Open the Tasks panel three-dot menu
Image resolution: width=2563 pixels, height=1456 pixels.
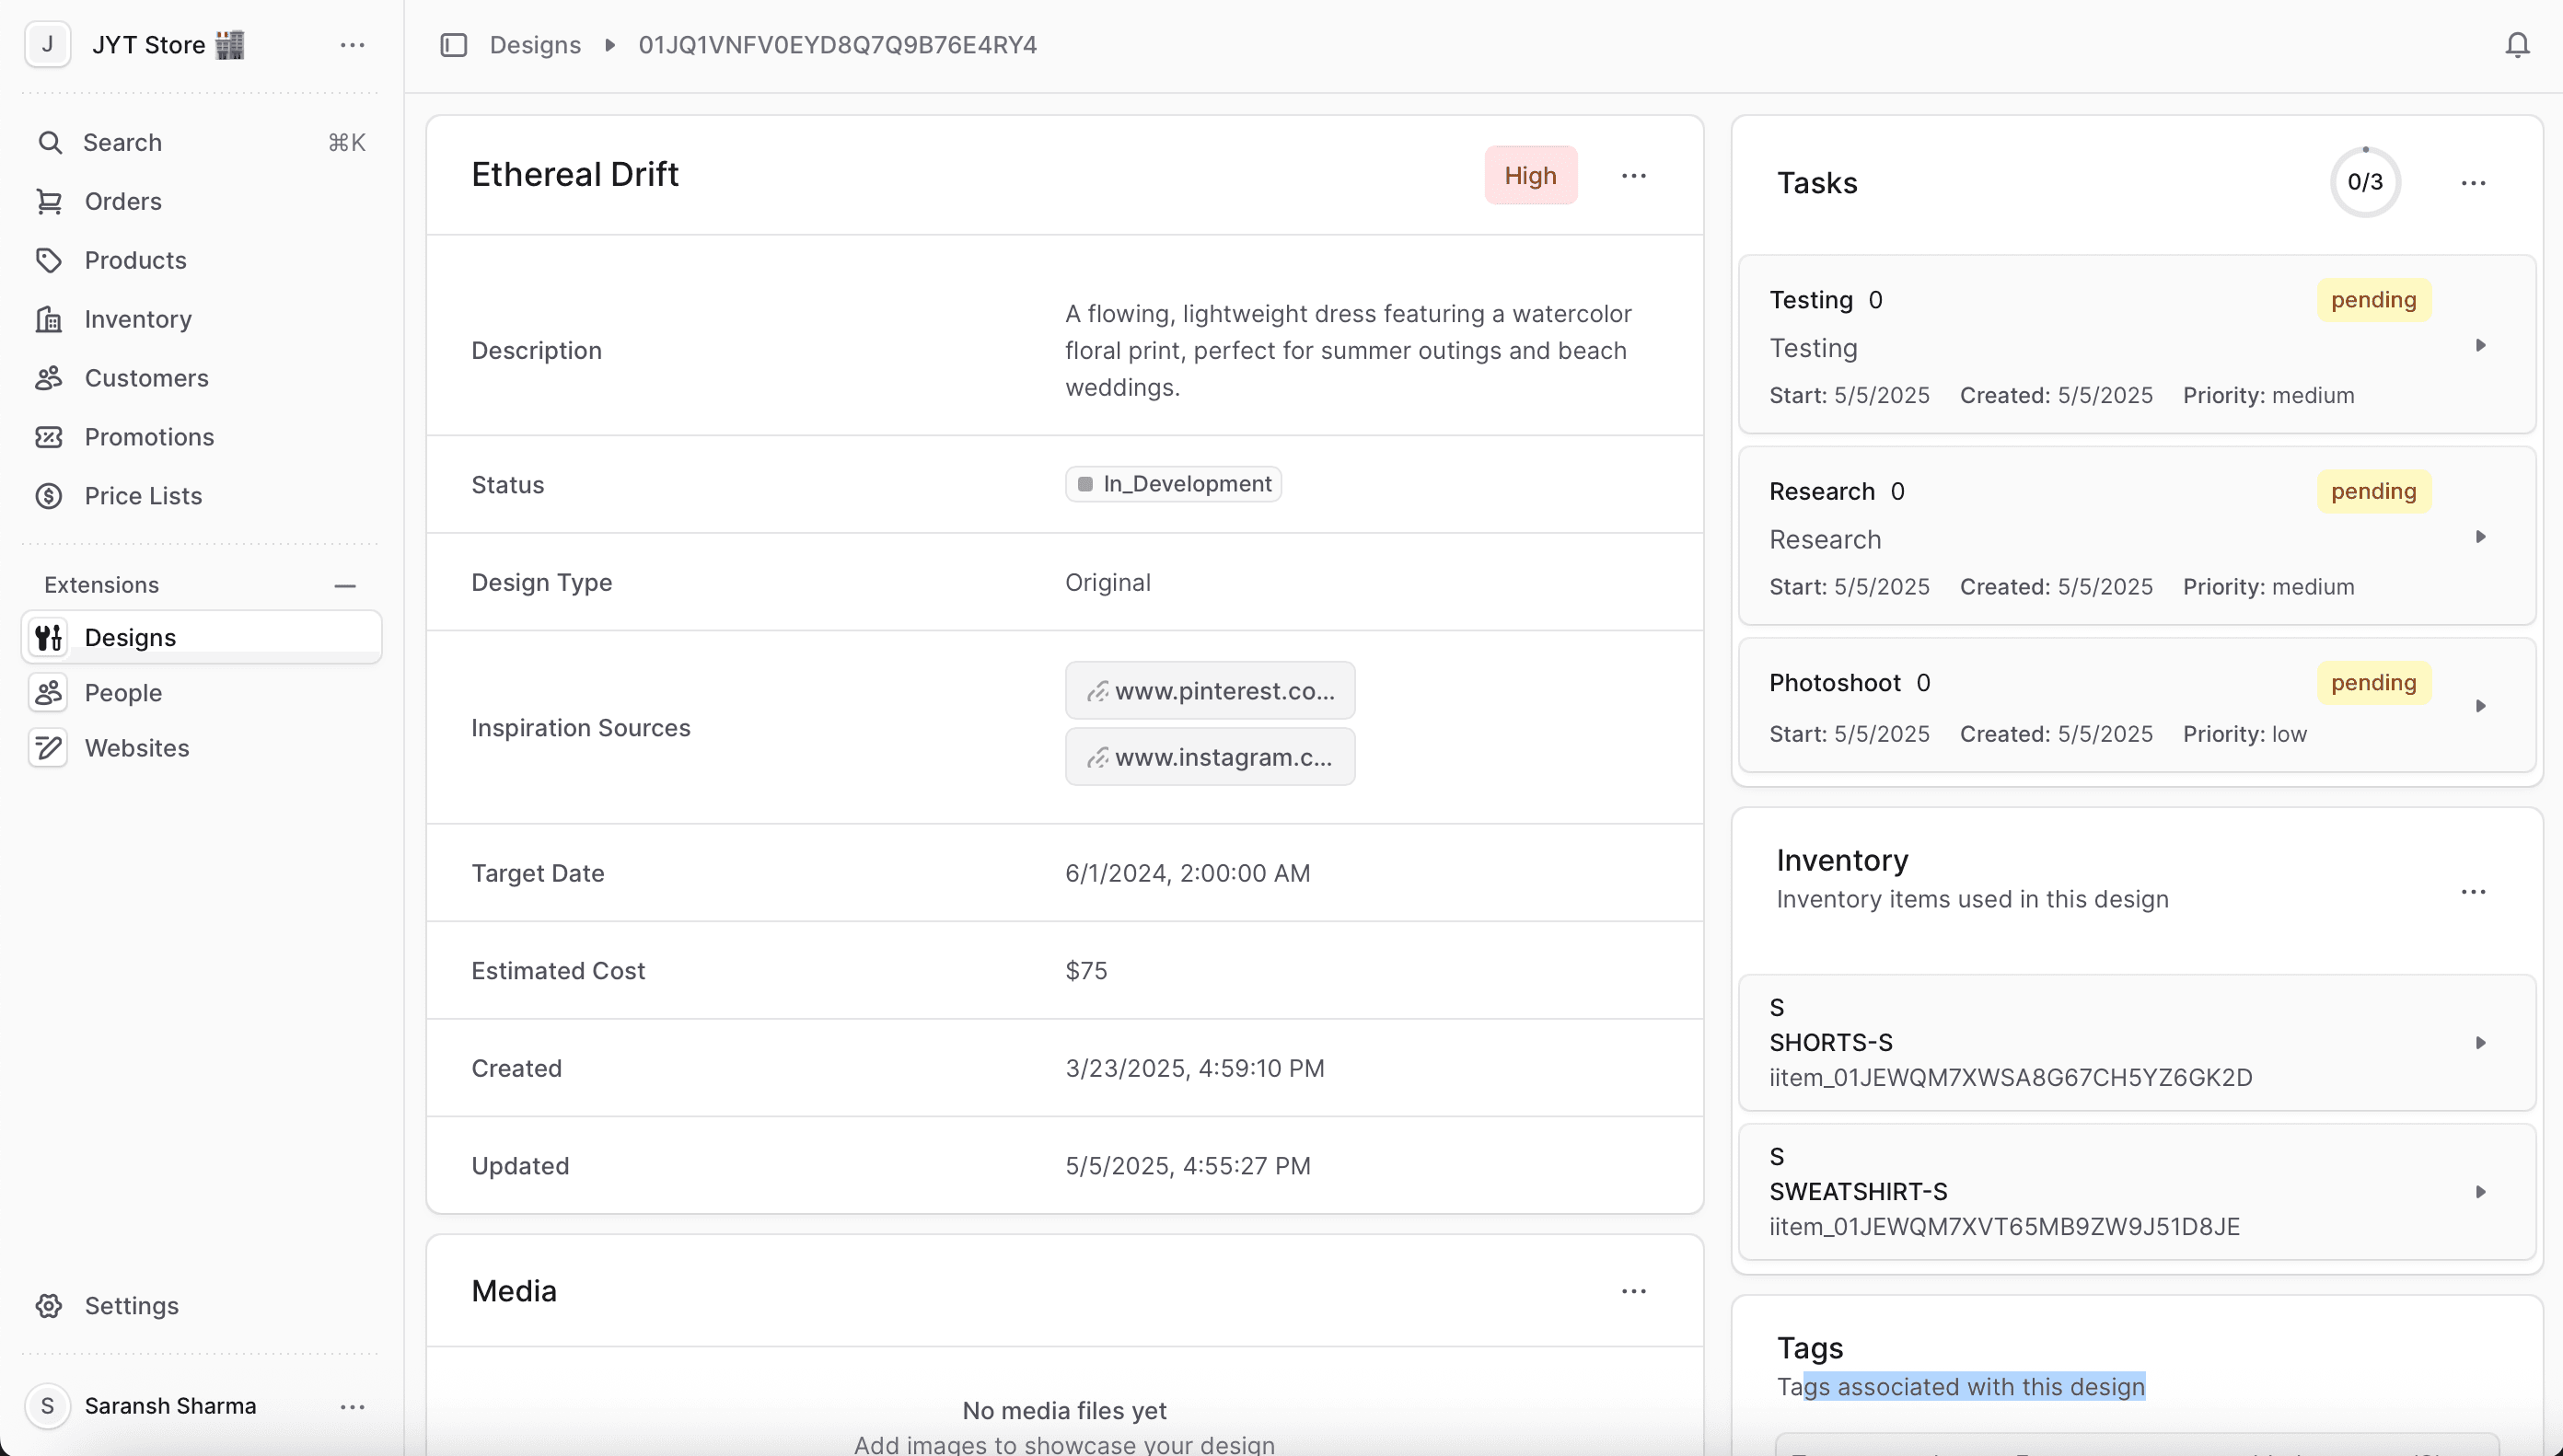(x=2473, y=182)
